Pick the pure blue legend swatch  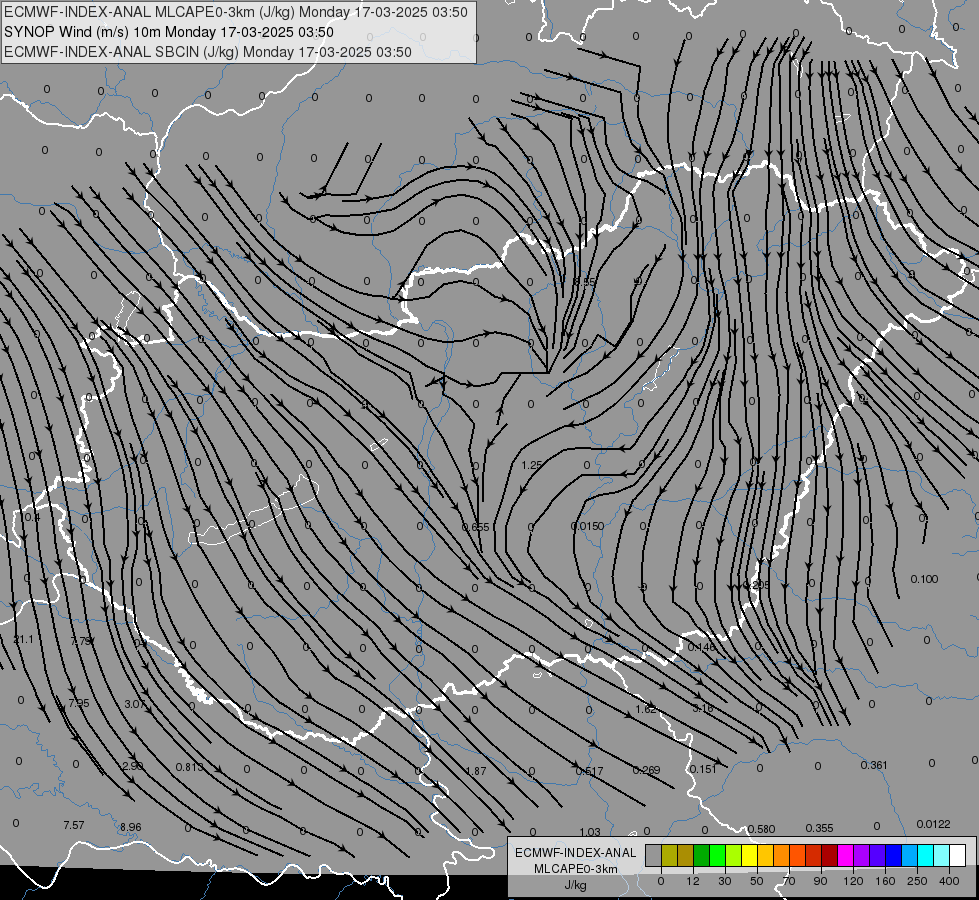click(x=894, y=855)
